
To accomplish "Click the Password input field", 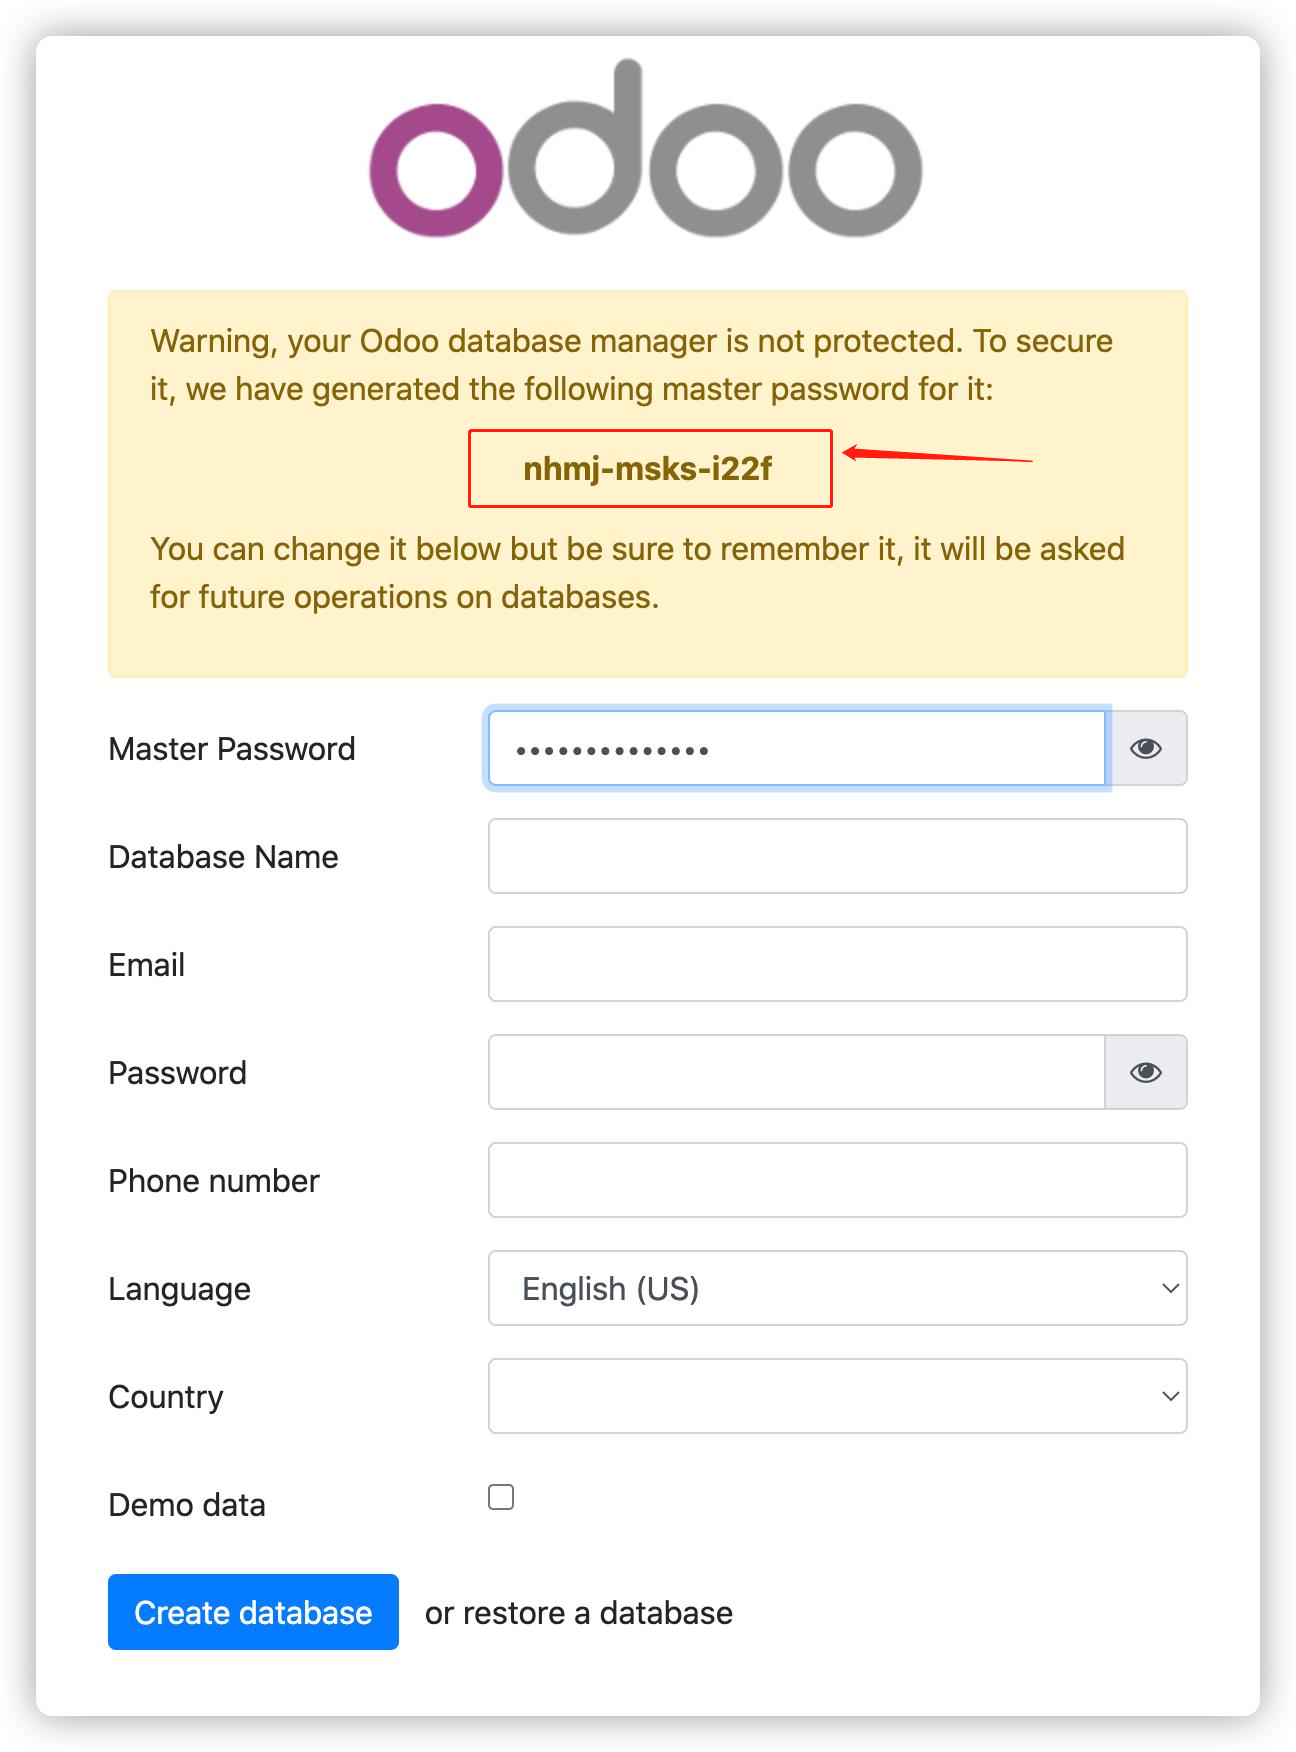I will (795, 1072).
